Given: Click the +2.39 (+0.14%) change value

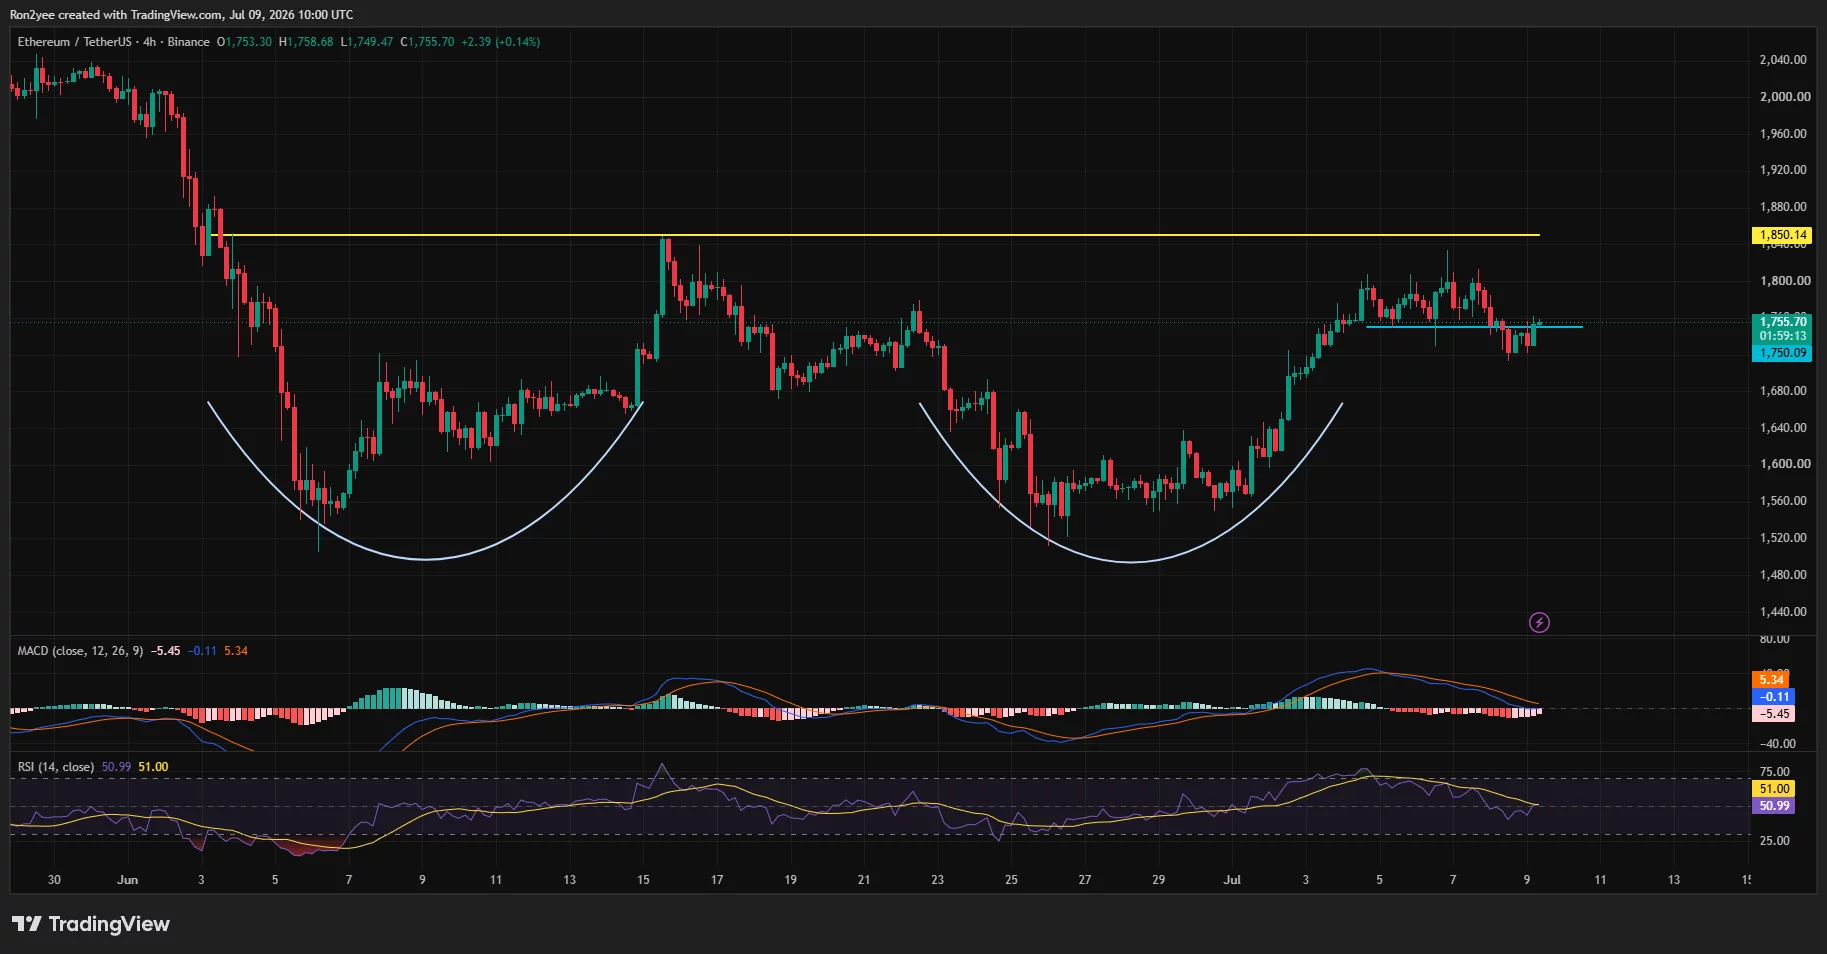Looking at the screenshot, I should (500, 42).
